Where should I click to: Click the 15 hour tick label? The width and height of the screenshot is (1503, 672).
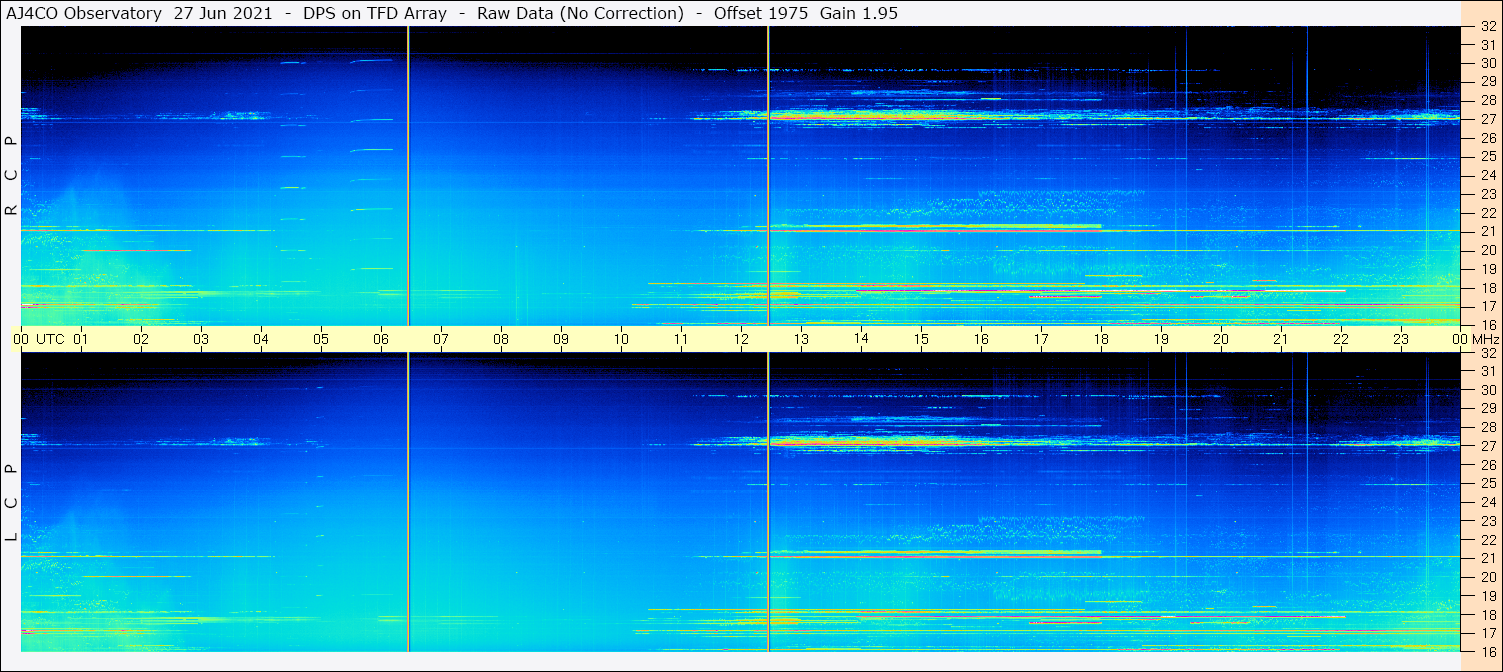[x=921, y=339]
